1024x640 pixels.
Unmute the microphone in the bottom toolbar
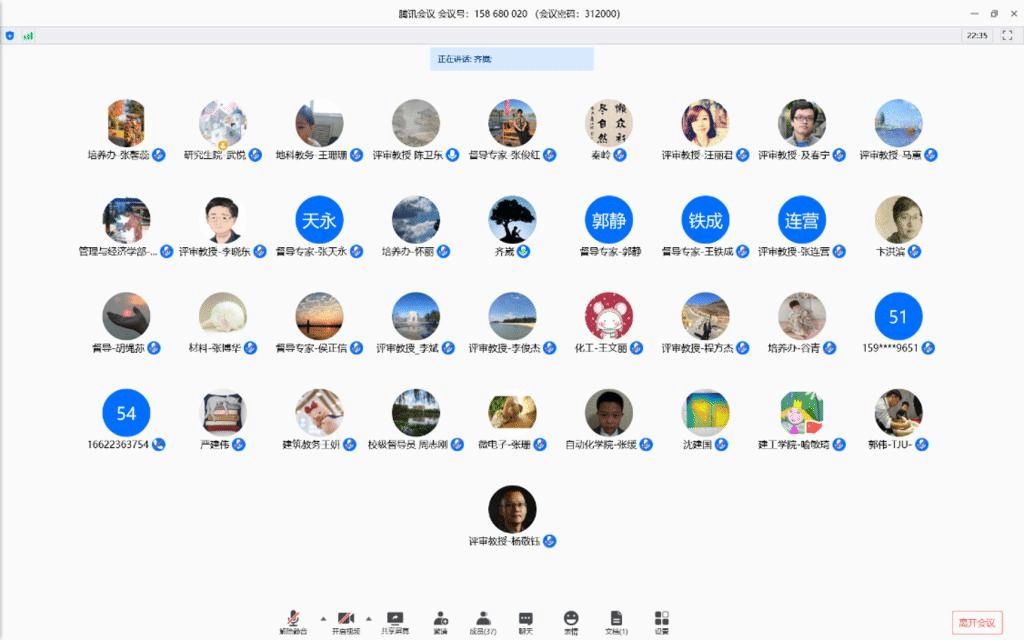point(293,621)
